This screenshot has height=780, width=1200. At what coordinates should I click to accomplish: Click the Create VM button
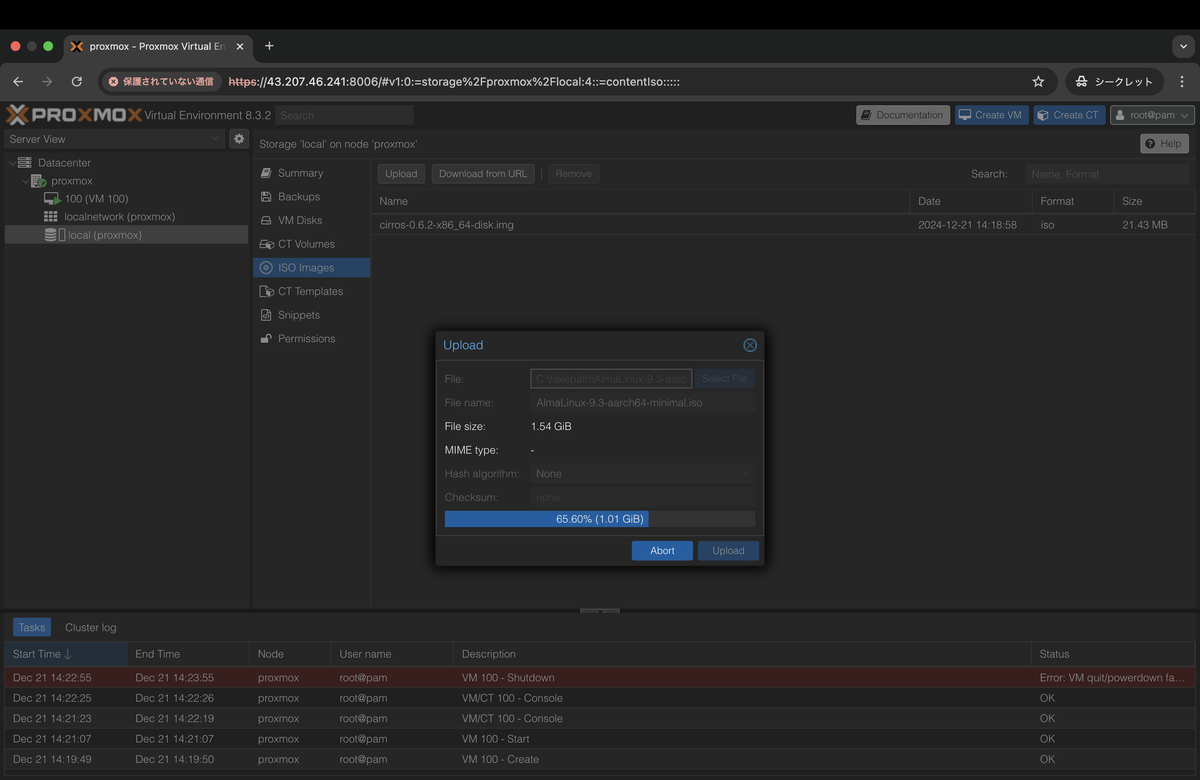pos(991,115)
